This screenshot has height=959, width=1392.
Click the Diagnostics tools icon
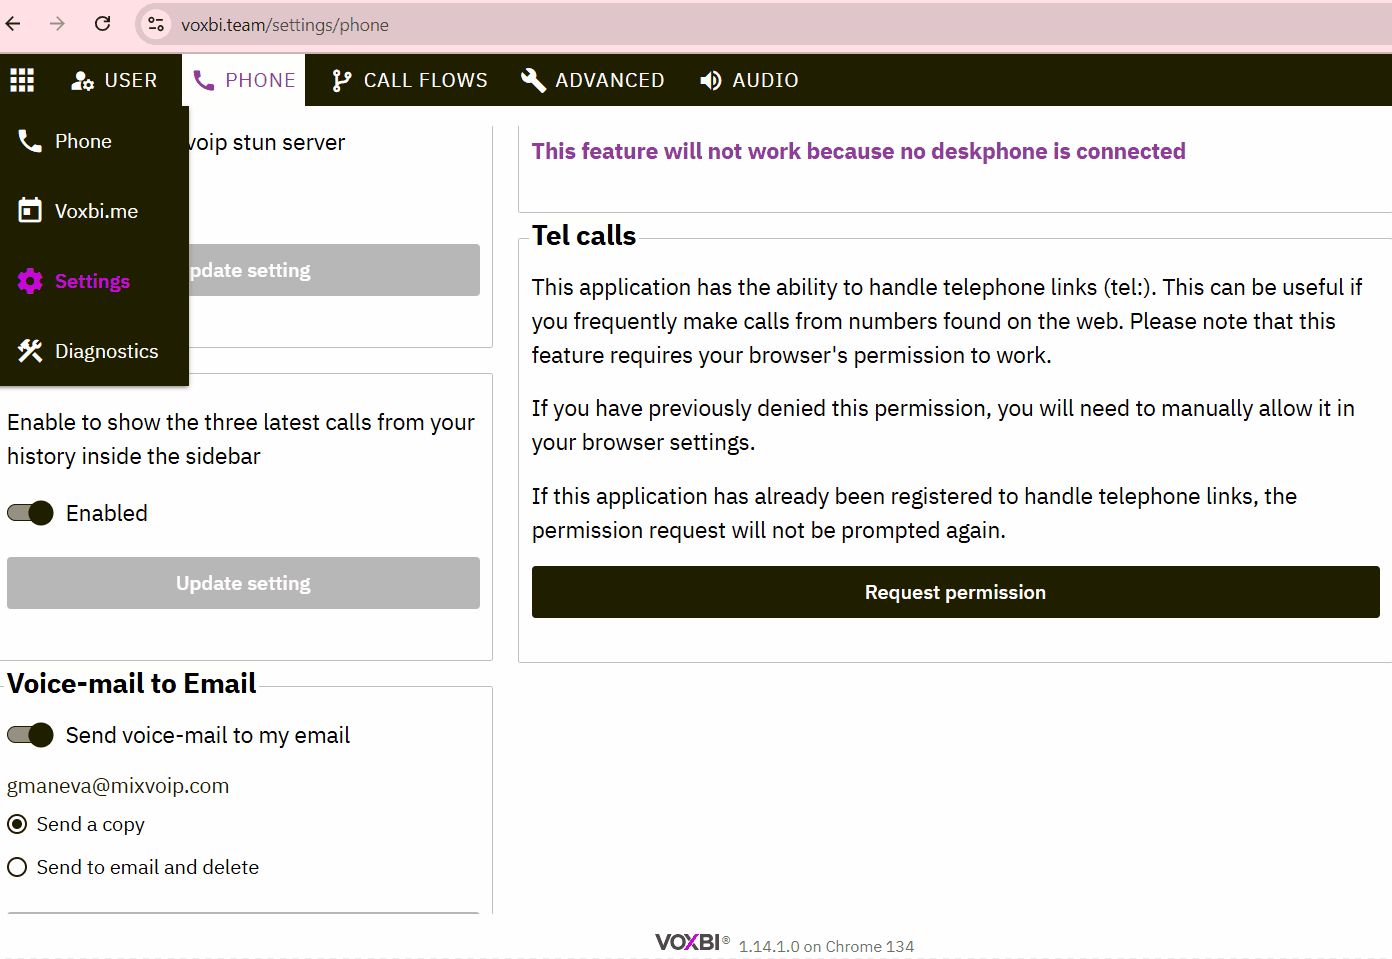click(x=30, y=351)
